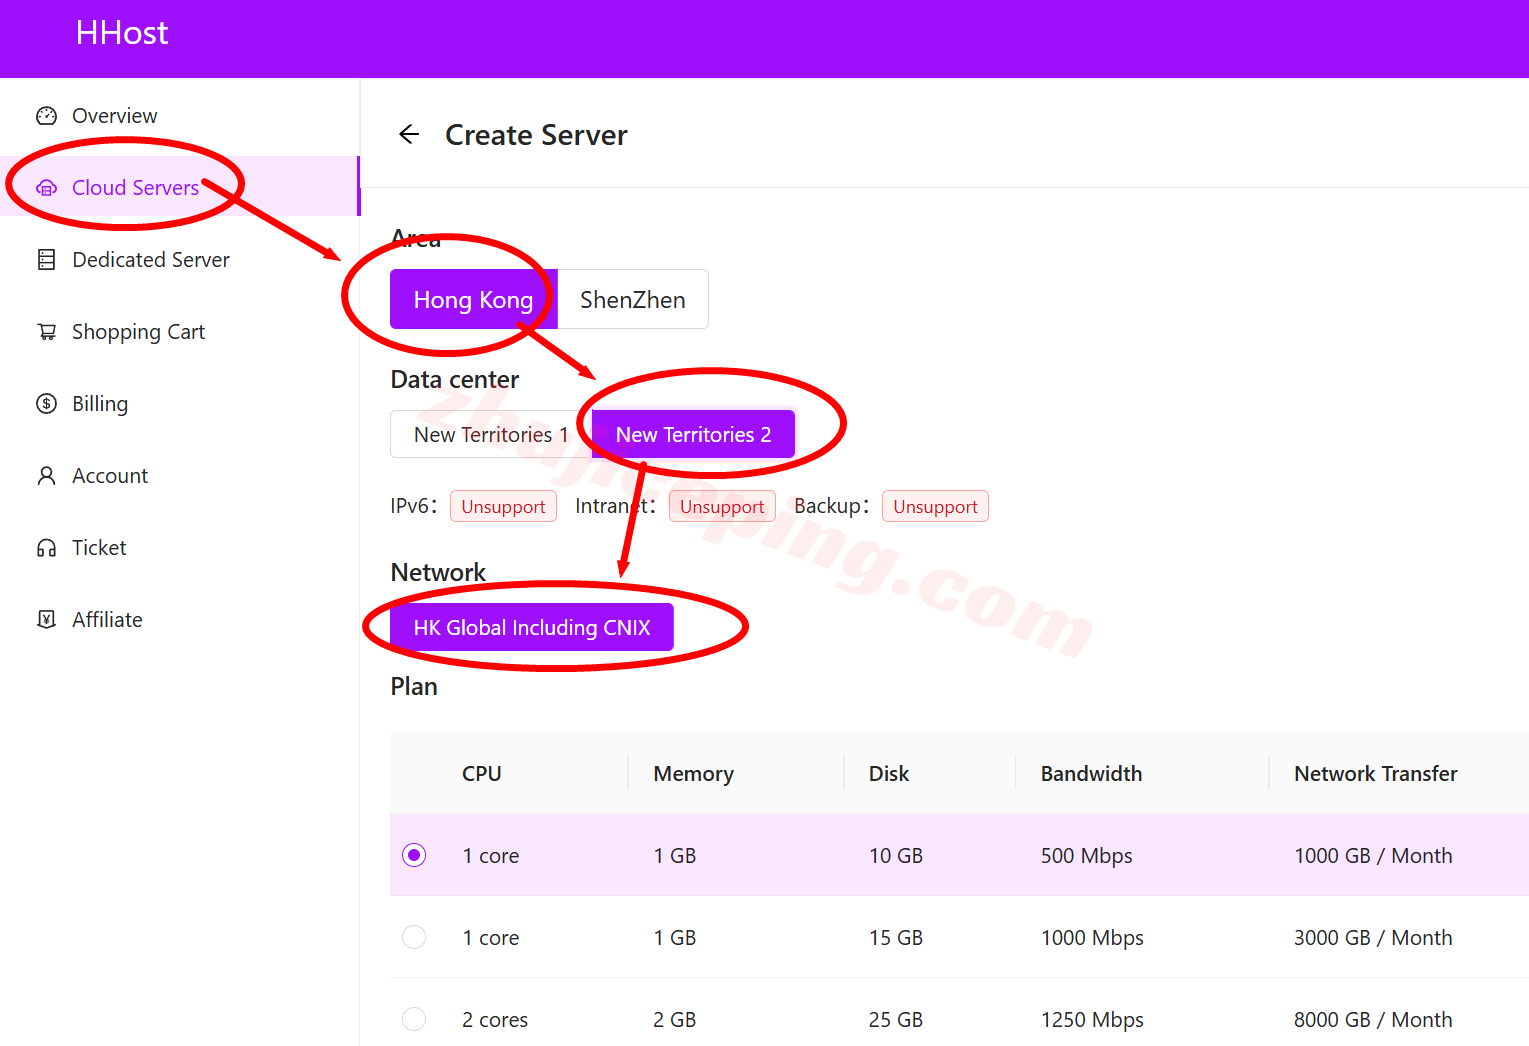Click the Backup Unsupport badge
The width and height of the screenshot is (1529, 1046).
pos(935,506)
